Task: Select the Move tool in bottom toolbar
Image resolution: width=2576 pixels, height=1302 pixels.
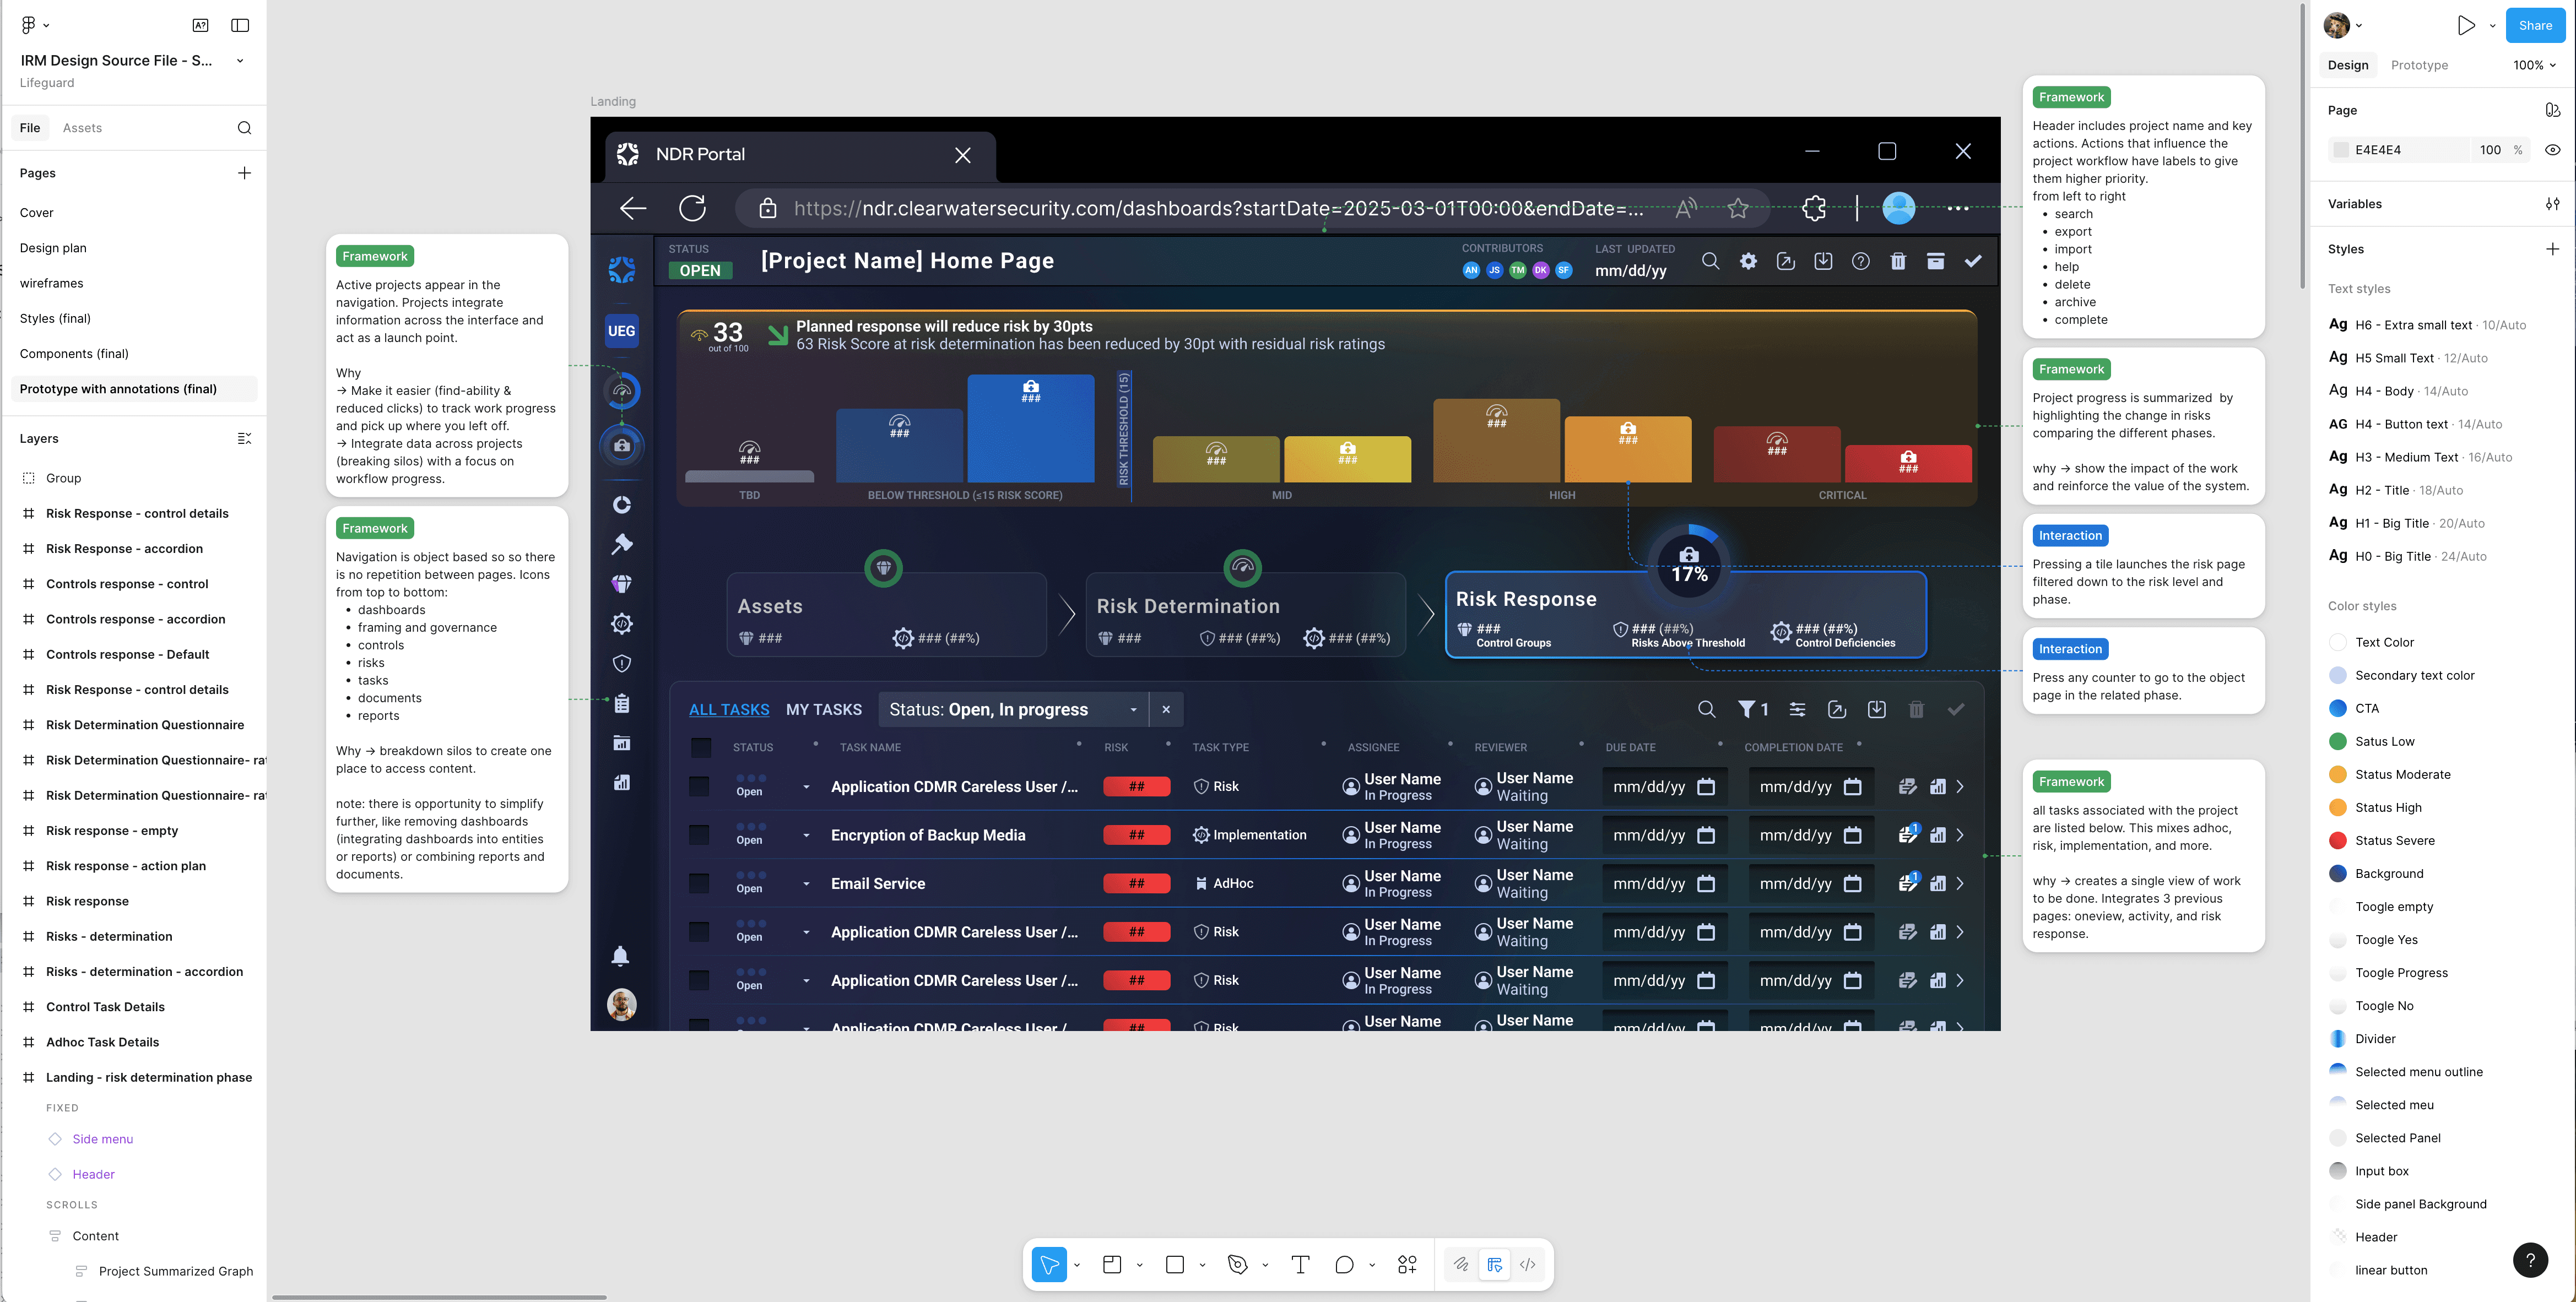Action: click(x=1049, y=1265)
